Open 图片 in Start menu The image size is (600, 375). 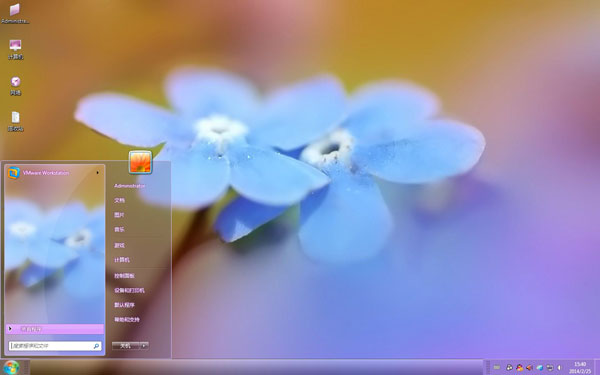[119, 215]
